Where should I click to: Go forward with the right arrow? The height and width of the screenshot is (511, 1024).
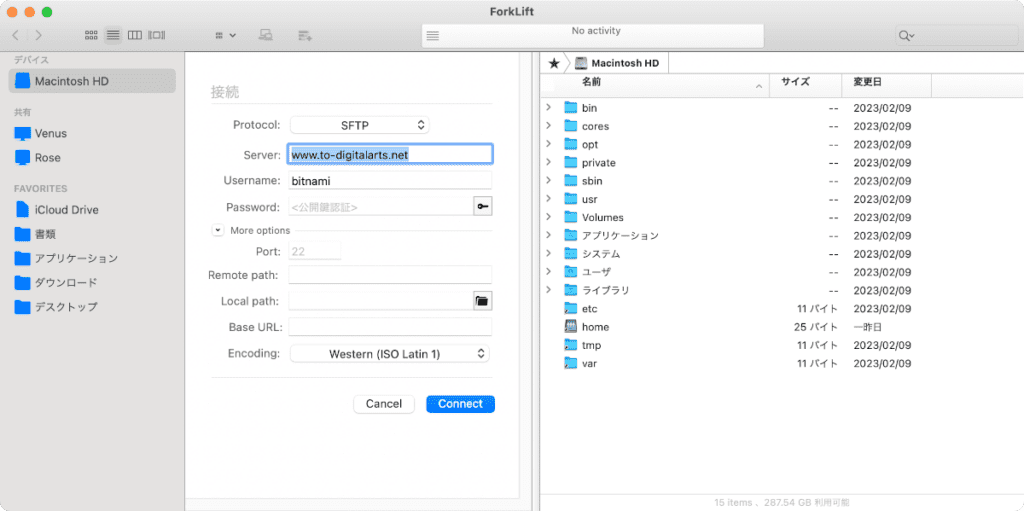[x=39, y=35]
